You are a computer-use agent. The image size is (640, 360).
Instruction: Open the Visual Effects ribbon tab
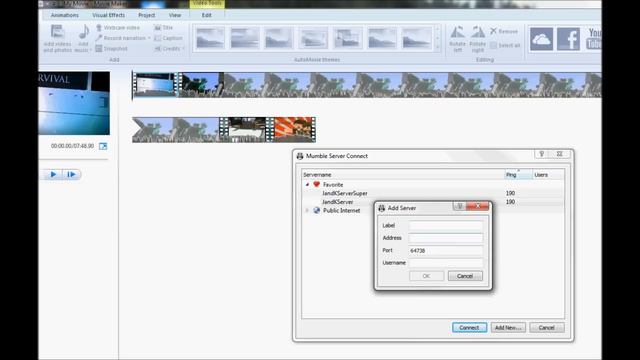click(x=109, y=15)
